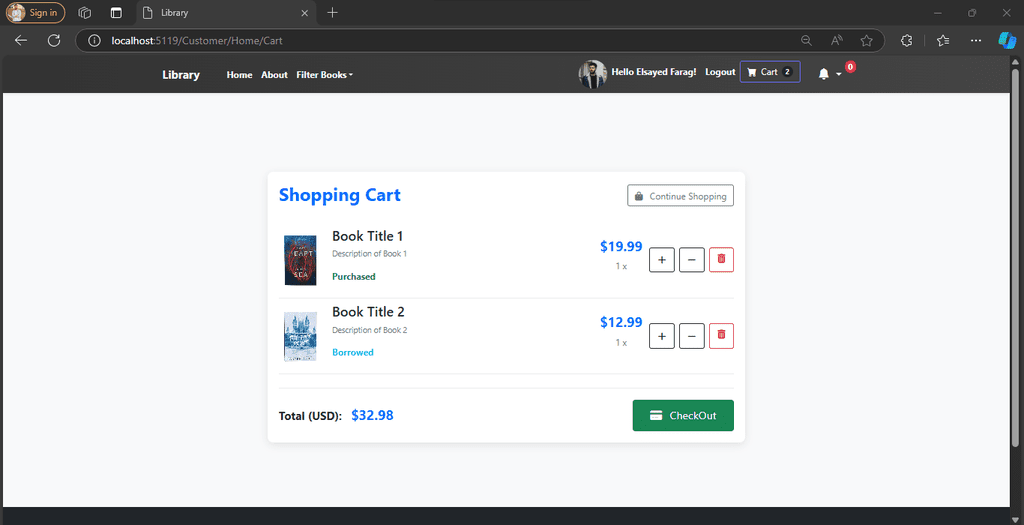Image resolution: width=1024 pixels, height=525 pixels.
Task: Open the Copilot sidebar icon
Action: [1007, 40]
